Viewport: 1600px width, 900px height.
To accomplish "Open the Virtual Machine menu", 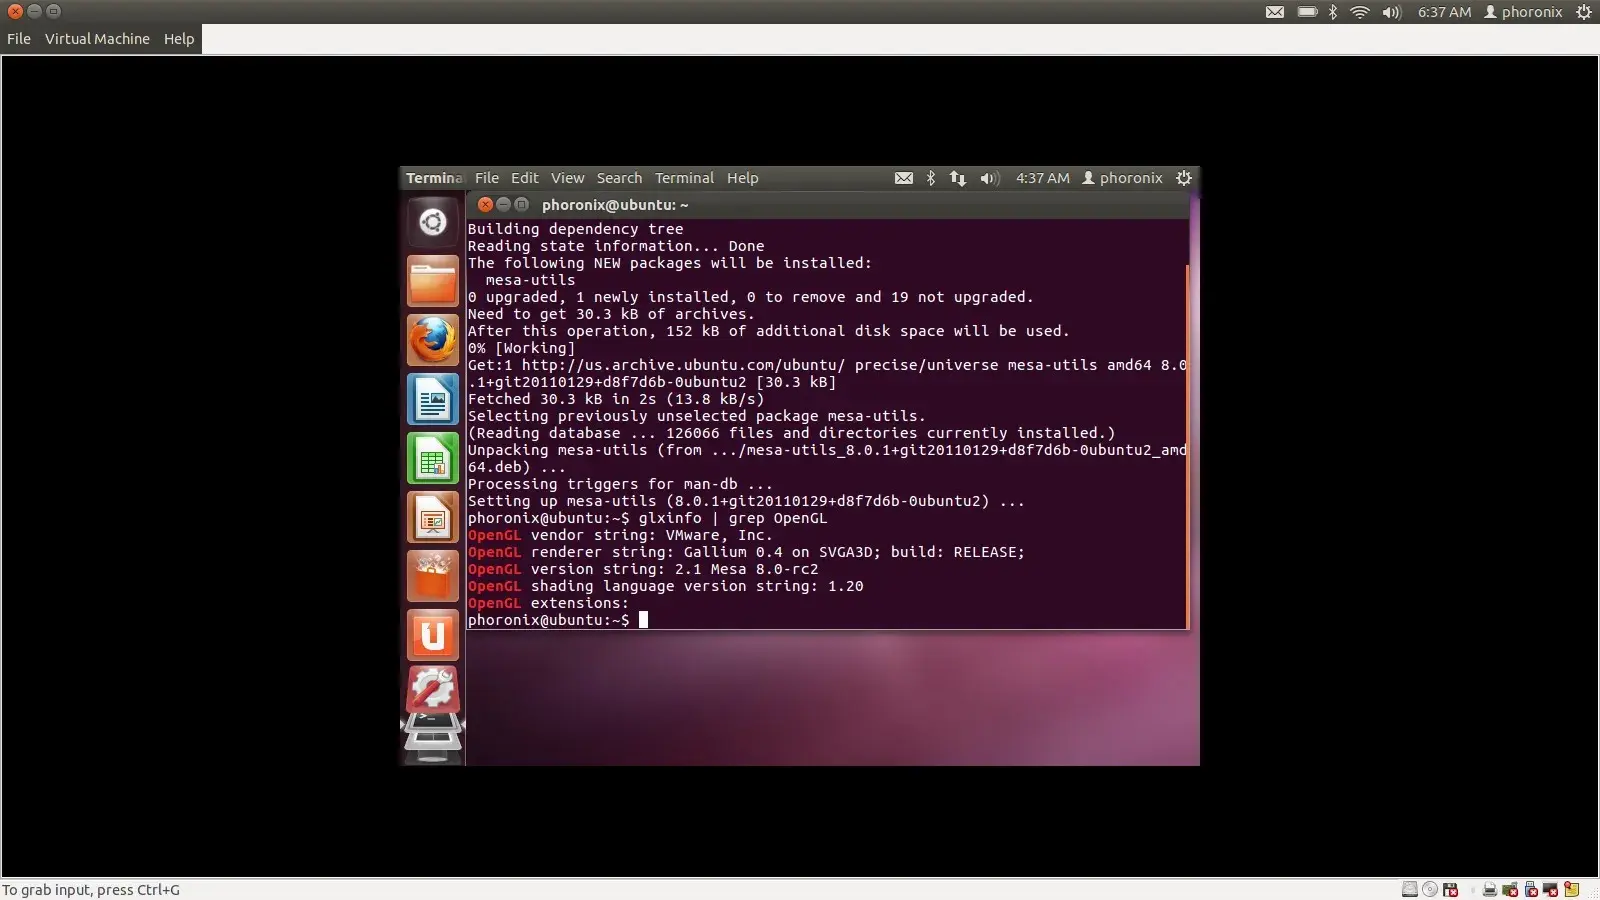I will pyautogui.click(x=97, y=39).
